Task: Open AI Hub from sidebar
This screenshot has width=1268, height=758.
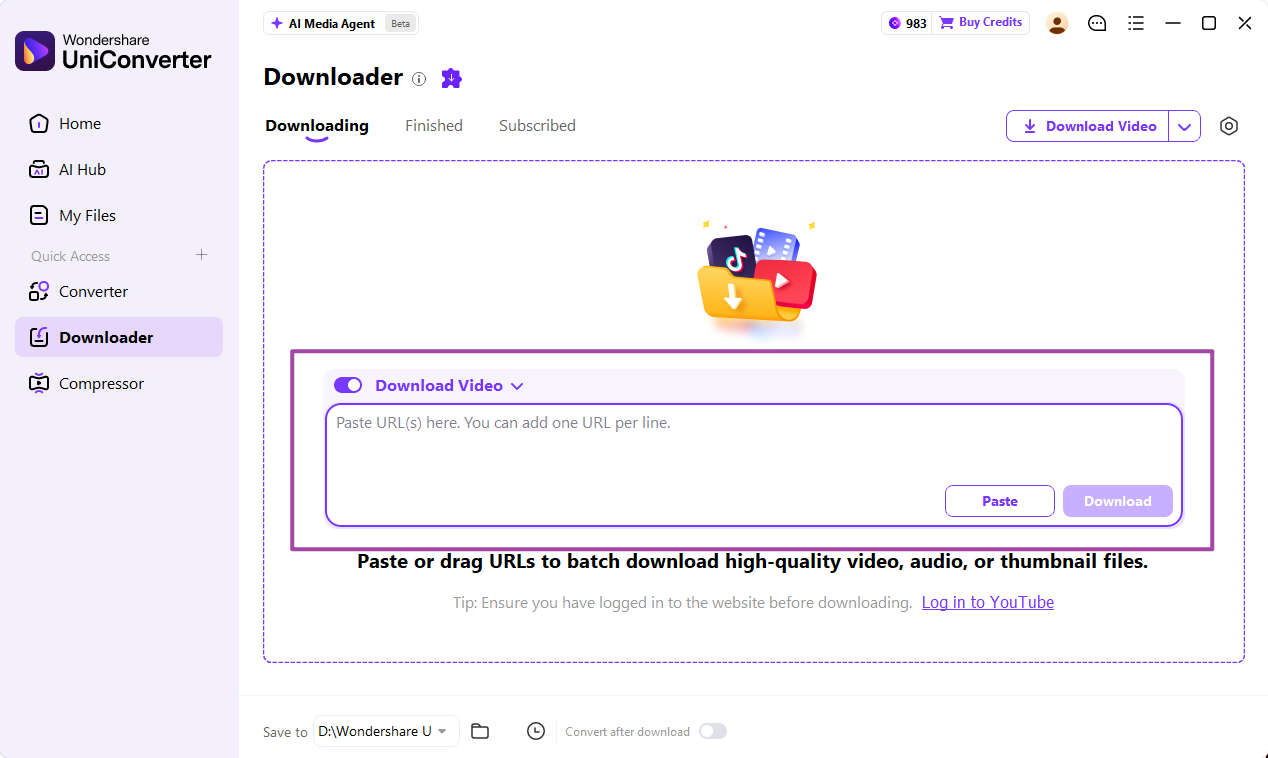Action: coord(119,170)
